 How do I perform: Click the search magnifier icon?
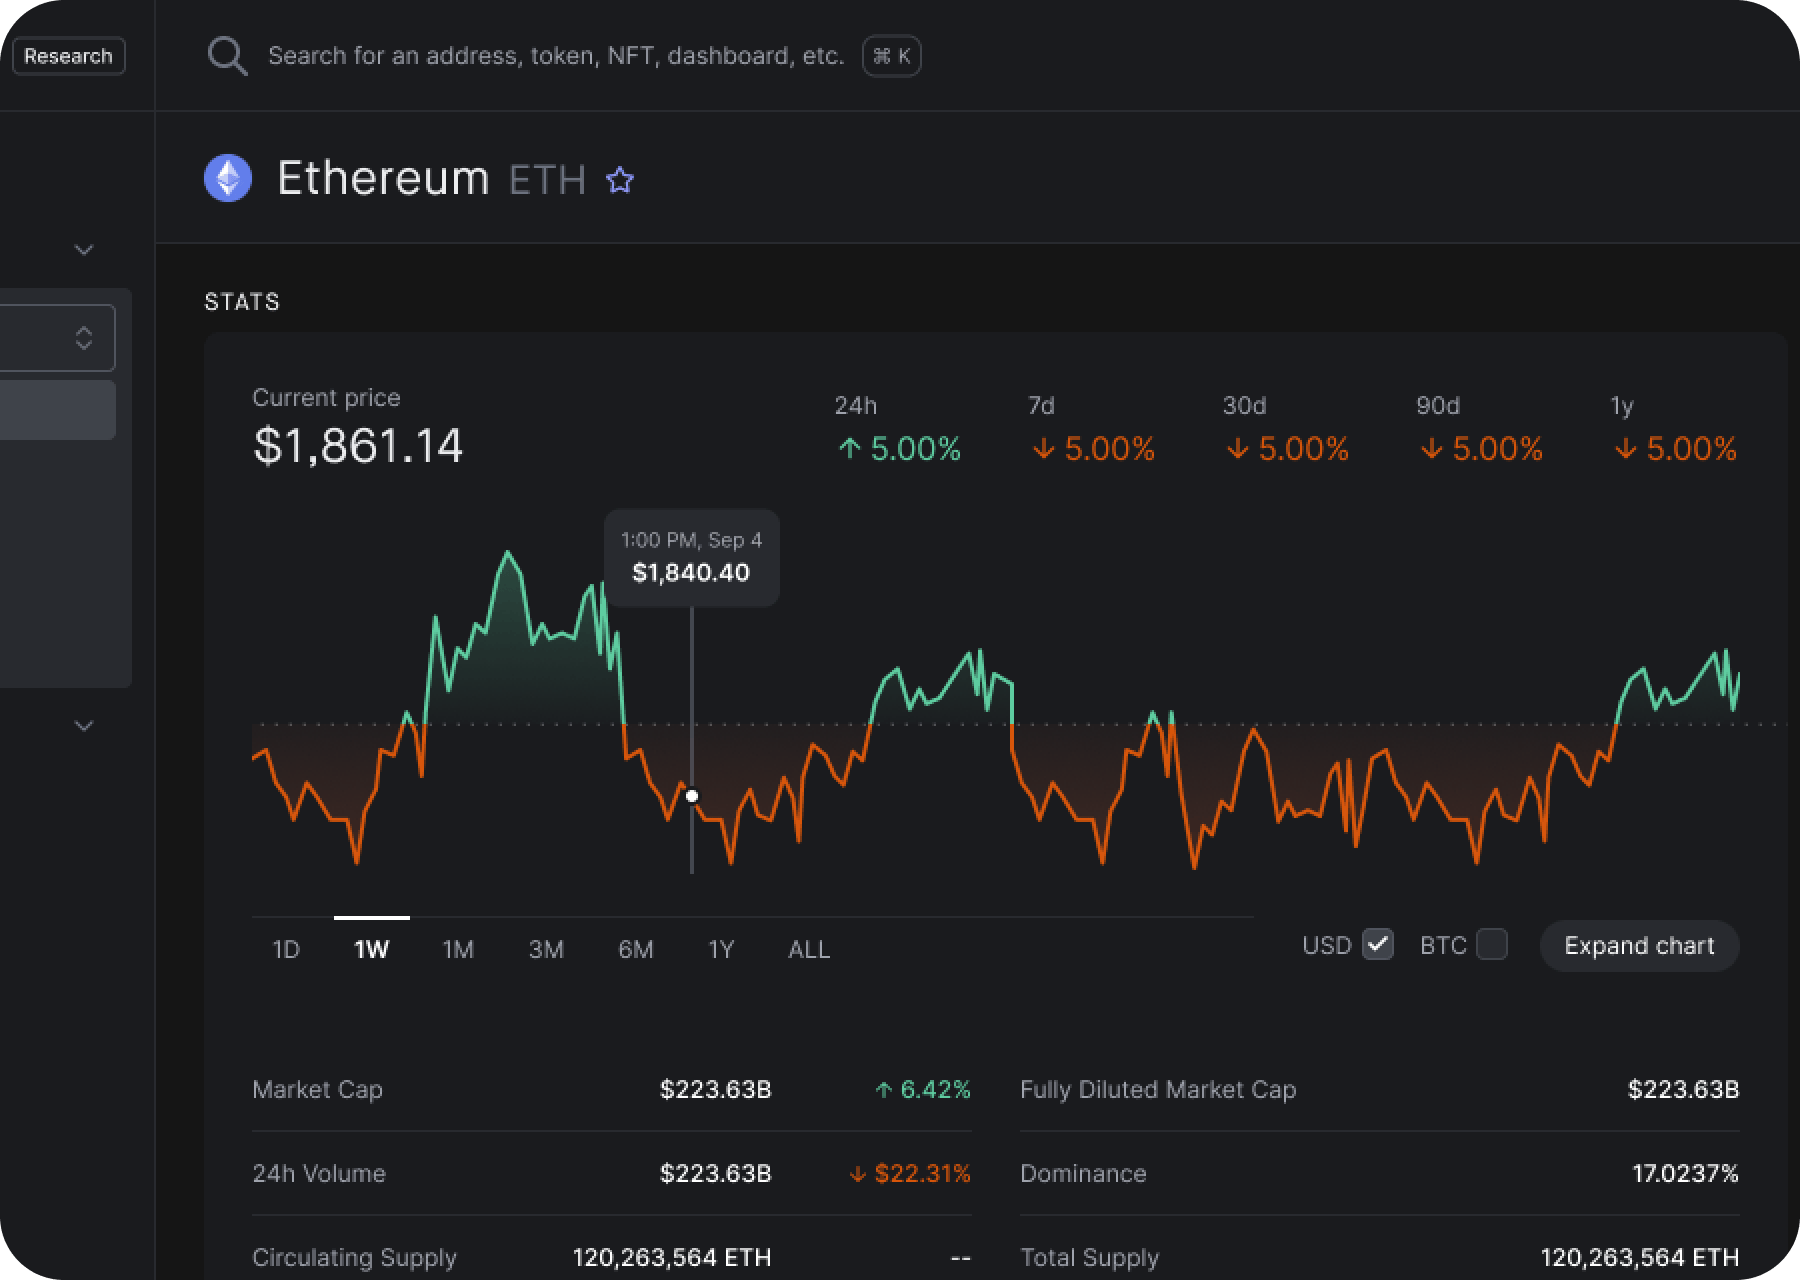coord(228,56)
